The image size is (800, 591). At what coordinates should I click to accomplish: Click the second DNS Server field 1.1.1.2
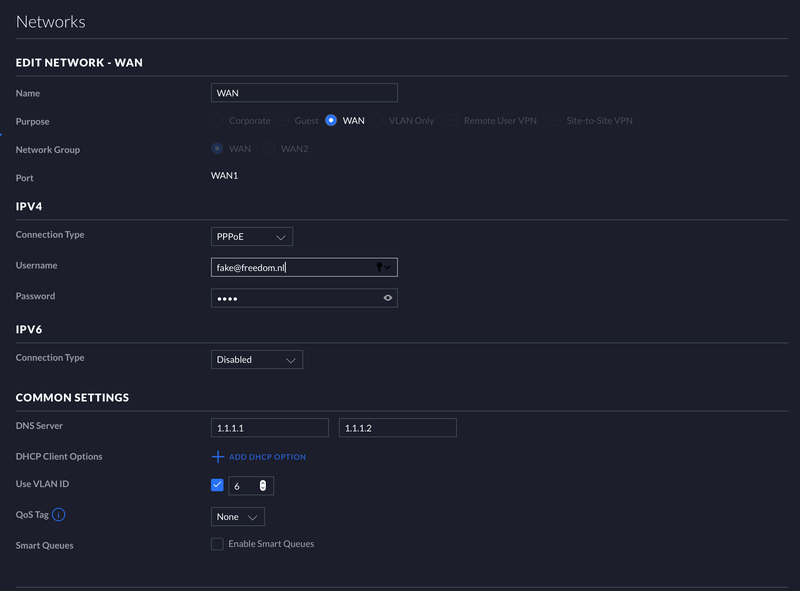pyautogui.click(x=398, y=428)
